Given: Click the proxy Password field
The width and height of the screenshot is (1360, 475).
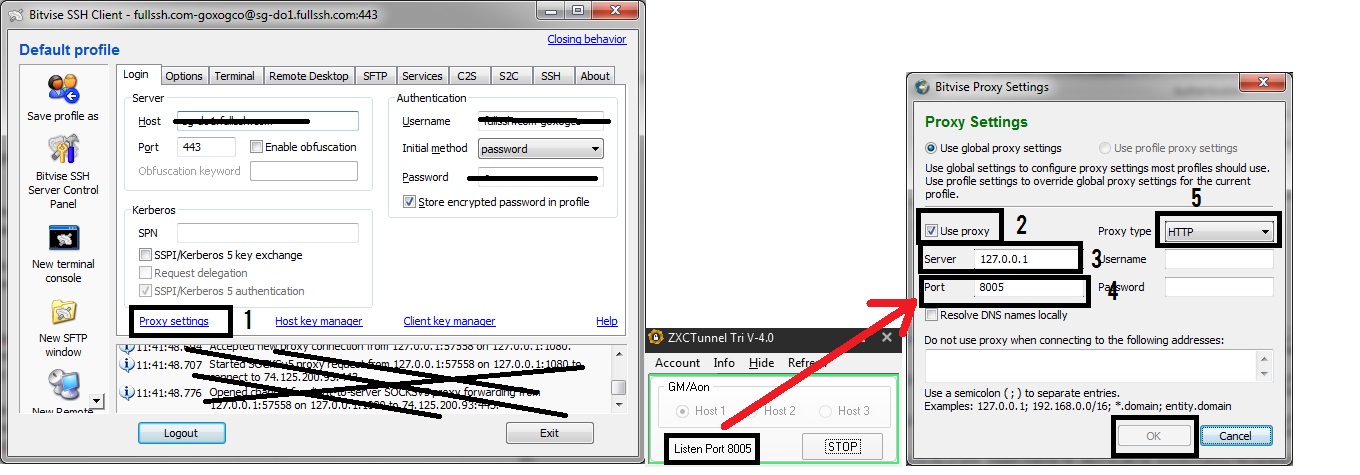Looking at the screenshot, I should [x=1219, y=287].
